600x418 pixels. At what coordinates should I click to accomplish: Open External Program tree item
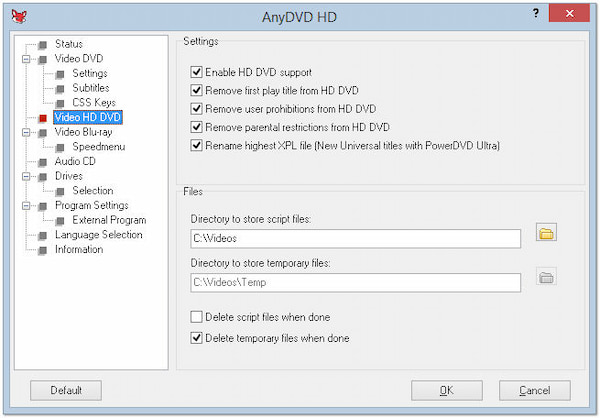109,220
